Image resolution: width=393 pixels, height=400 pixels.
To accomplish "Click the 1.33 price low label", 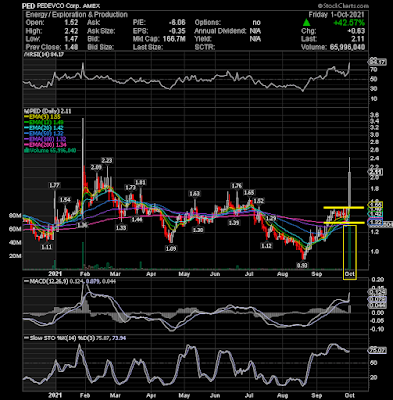I will 121,228.
